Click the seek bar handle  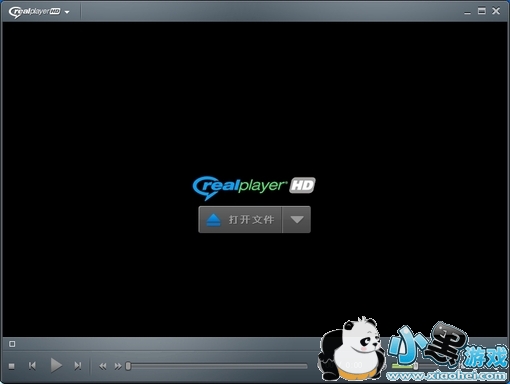pyautogui.click(x=128, y=366)
